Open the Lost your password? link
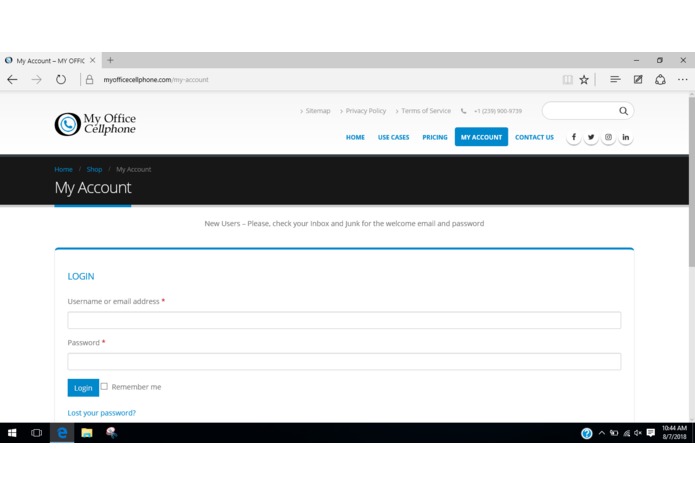The image size is (695, 494). coord(102,413)
